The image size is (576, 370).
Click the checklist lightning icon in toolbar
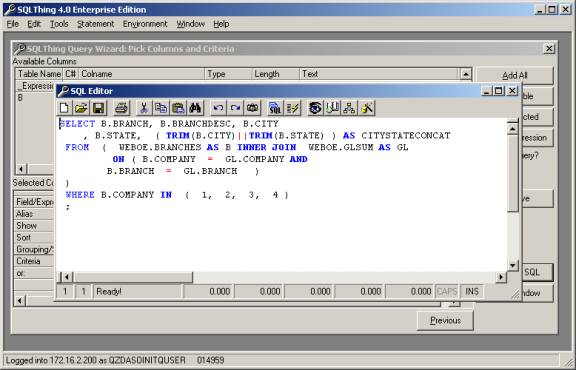pos(293,108)
